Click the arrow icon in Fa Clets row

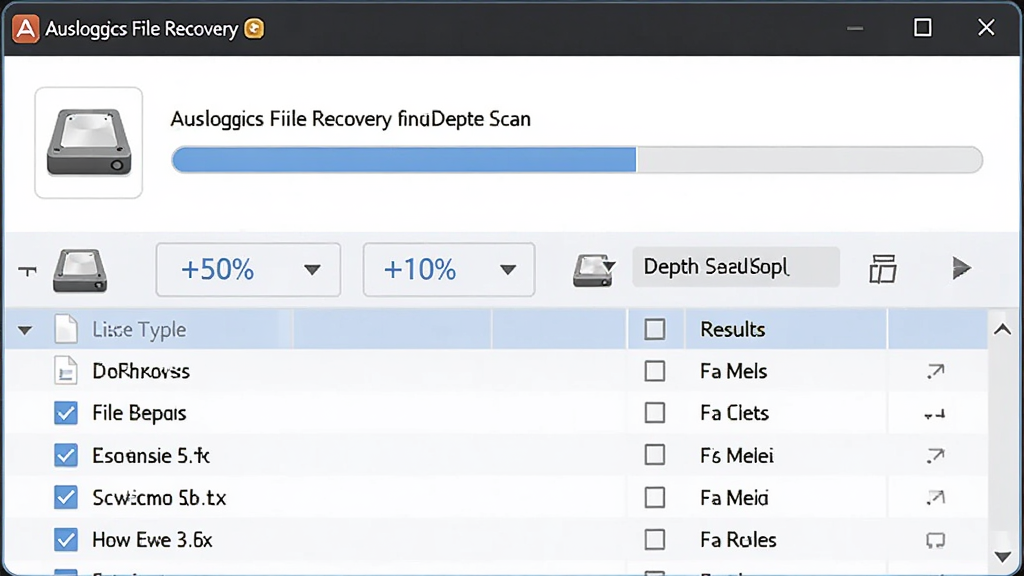click(x=935, y=414)
